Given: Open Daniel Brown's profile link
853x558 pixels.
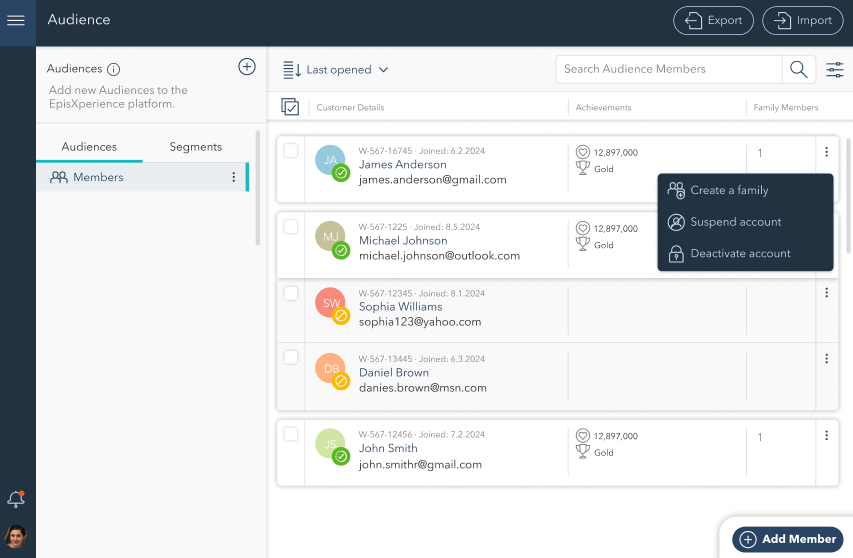Looking at the screenshot, I should pos(394,373).
